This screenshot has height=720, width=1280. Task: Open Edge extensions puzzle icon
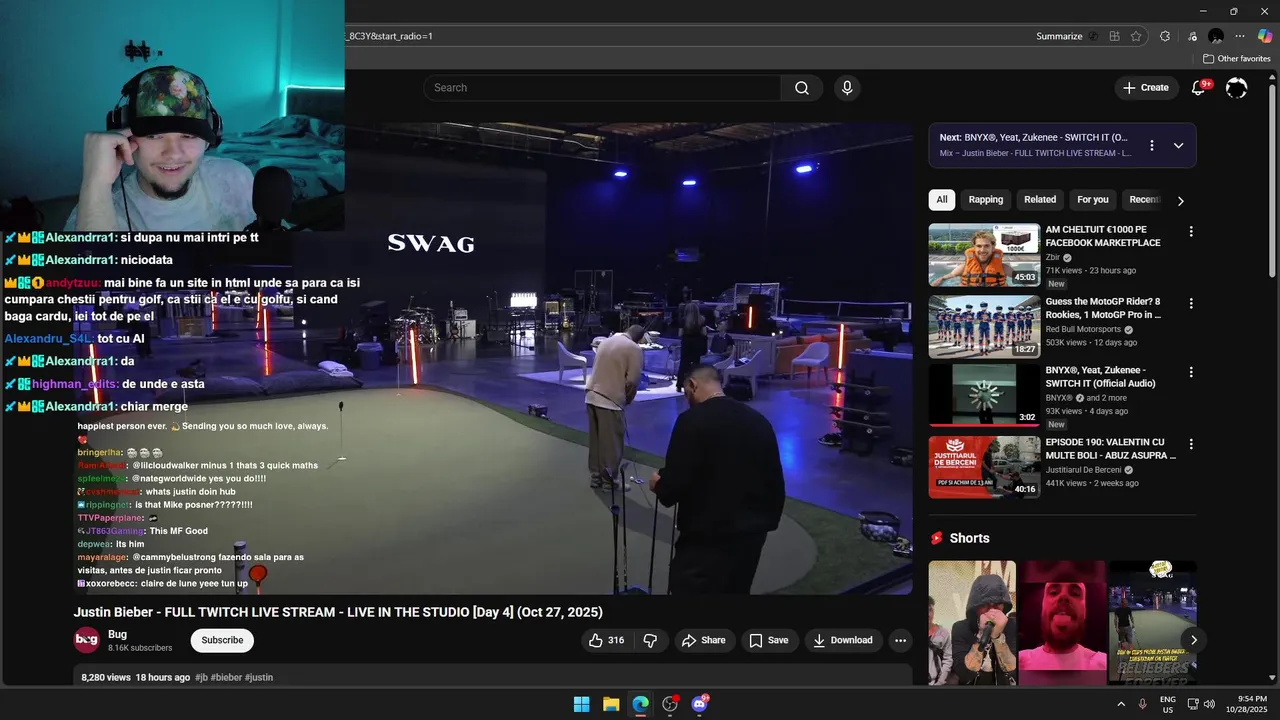[x=1165, y=36]
